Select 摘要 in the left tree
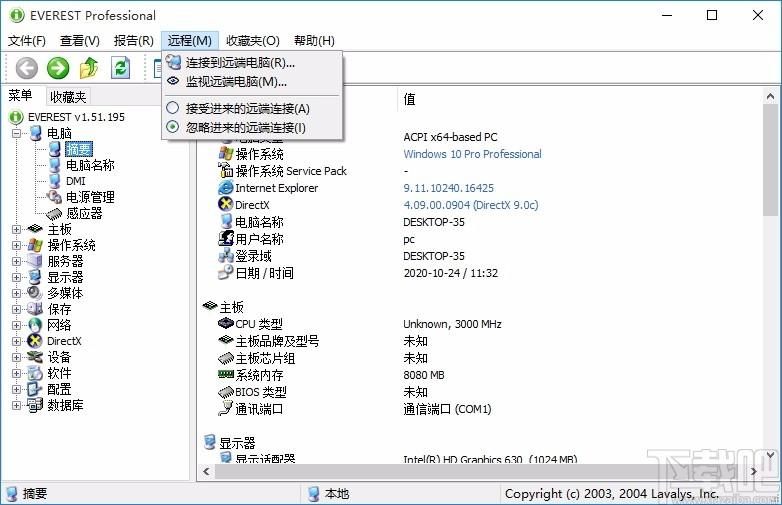Screen dimensions: 782x505 tap(79, 149)
